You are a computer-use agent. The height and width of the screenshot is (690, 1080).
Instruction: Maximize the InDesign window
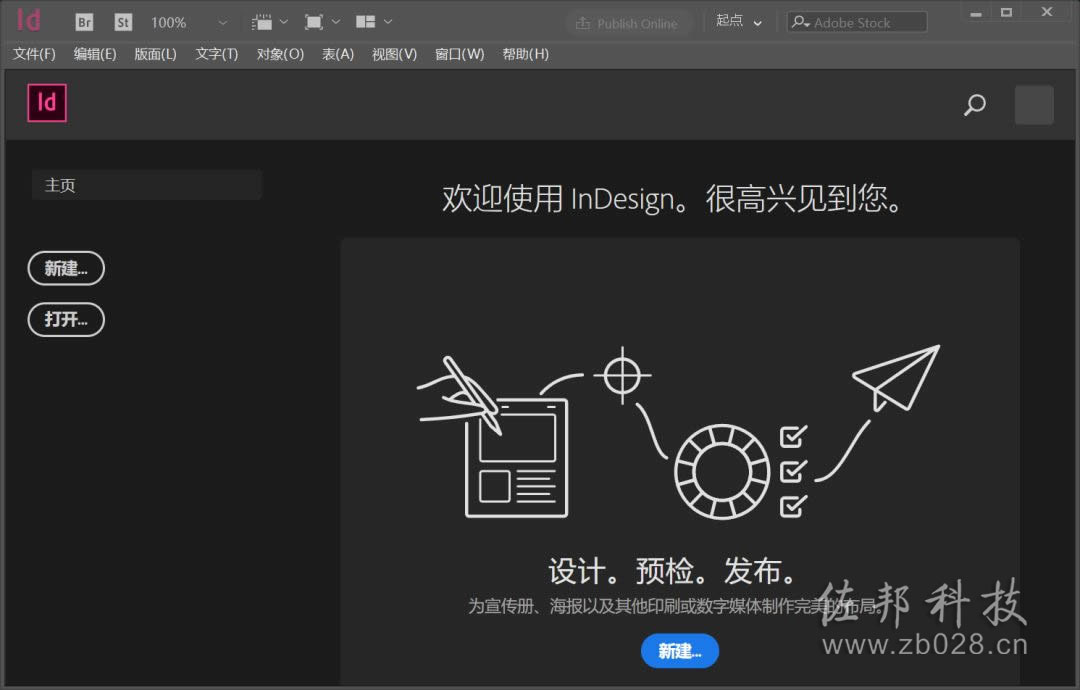pos(1006,12)
